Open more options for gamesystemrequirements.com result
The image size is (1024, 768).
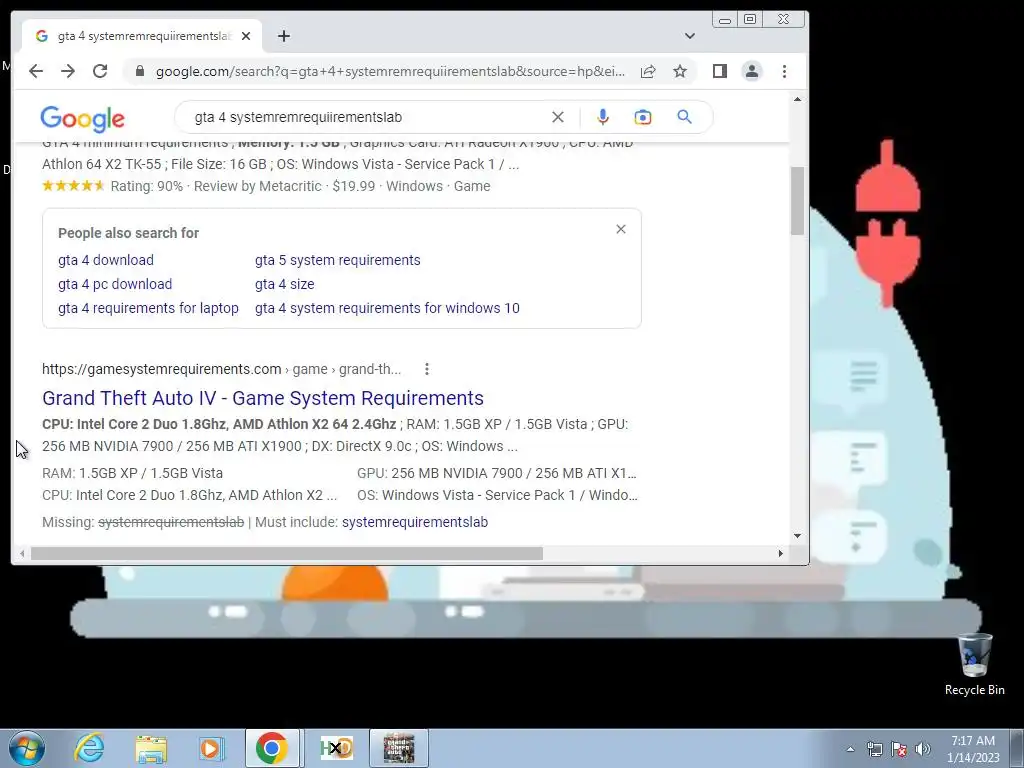coord(426,370)
